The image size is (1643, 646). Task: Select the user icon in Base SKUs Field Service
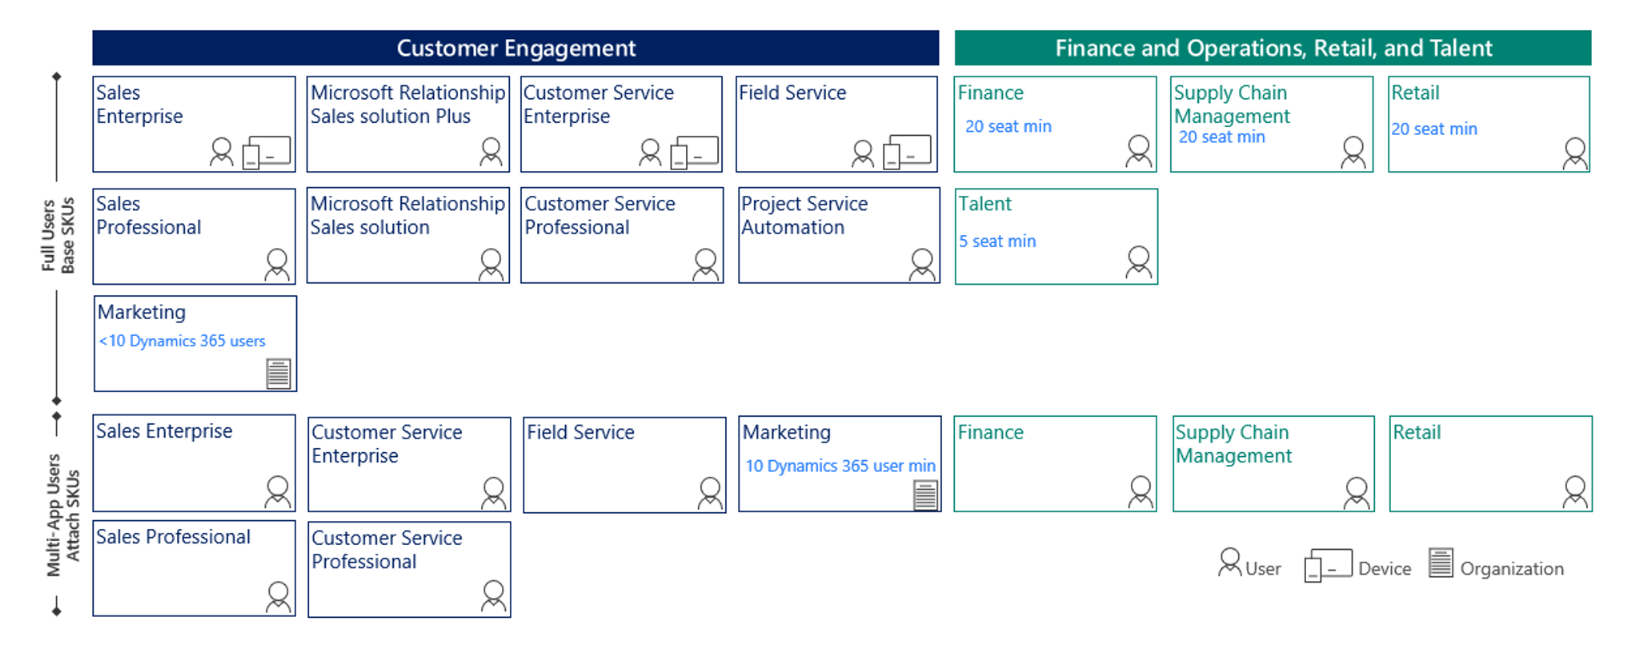[863, 152]
